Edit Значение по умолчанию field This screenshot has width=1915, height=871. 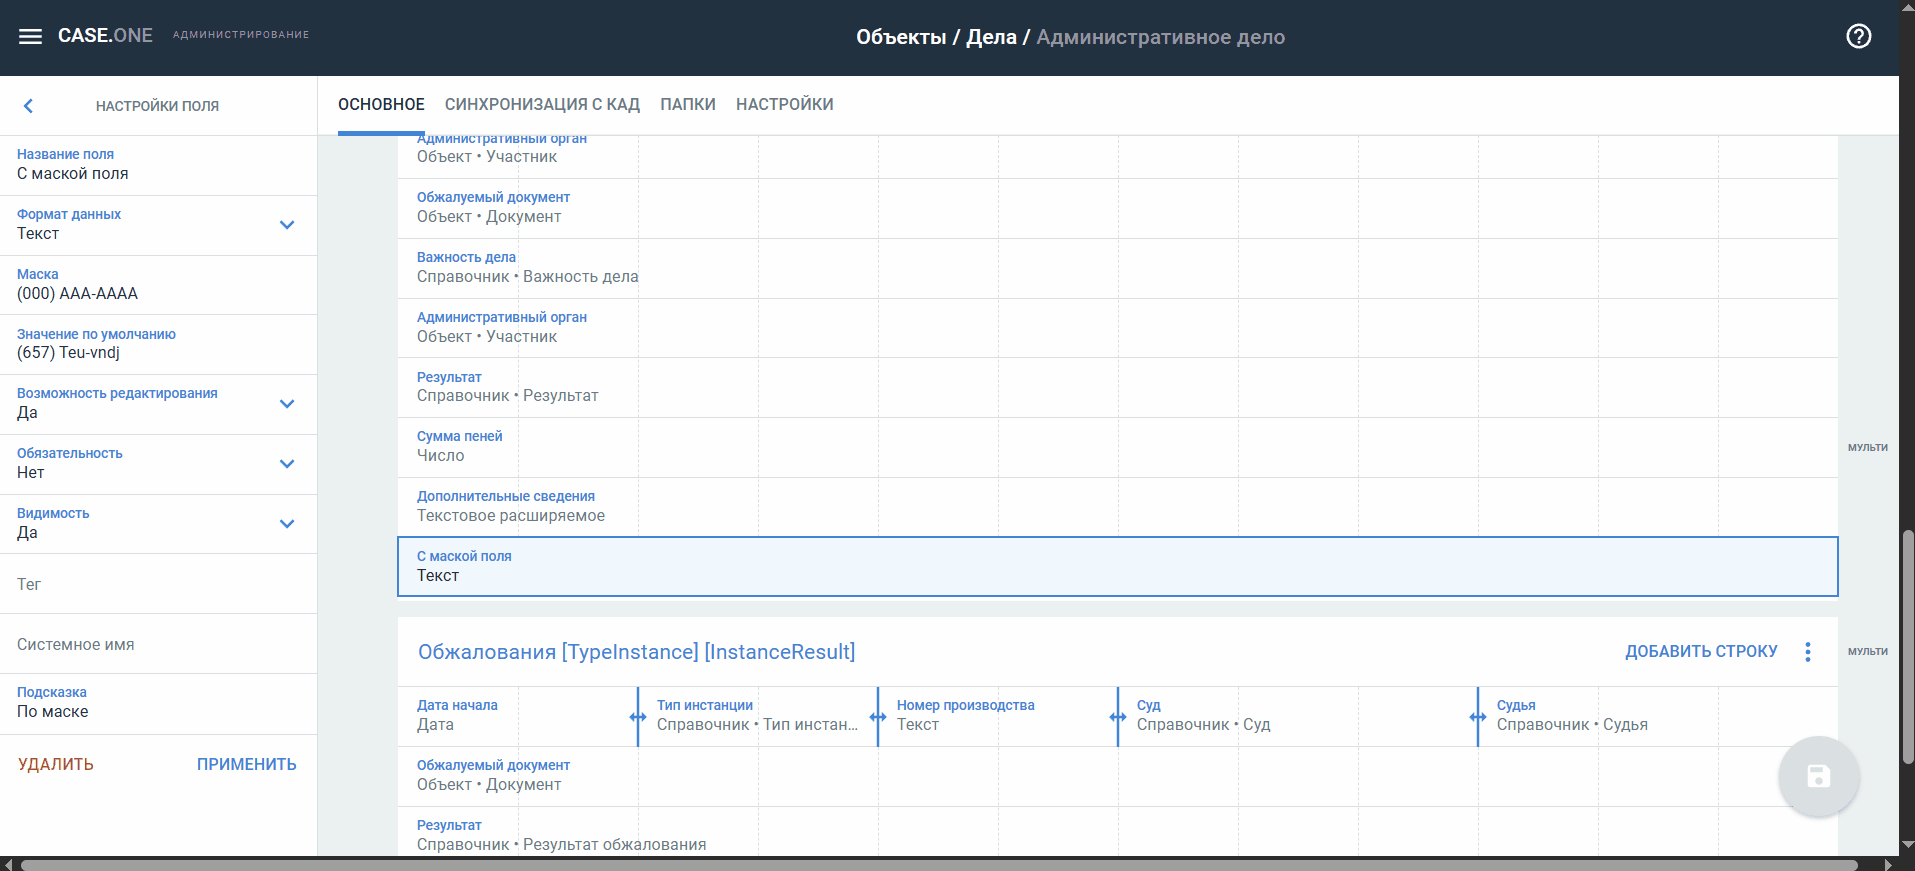pyautogui.click(x=158, y=344)
